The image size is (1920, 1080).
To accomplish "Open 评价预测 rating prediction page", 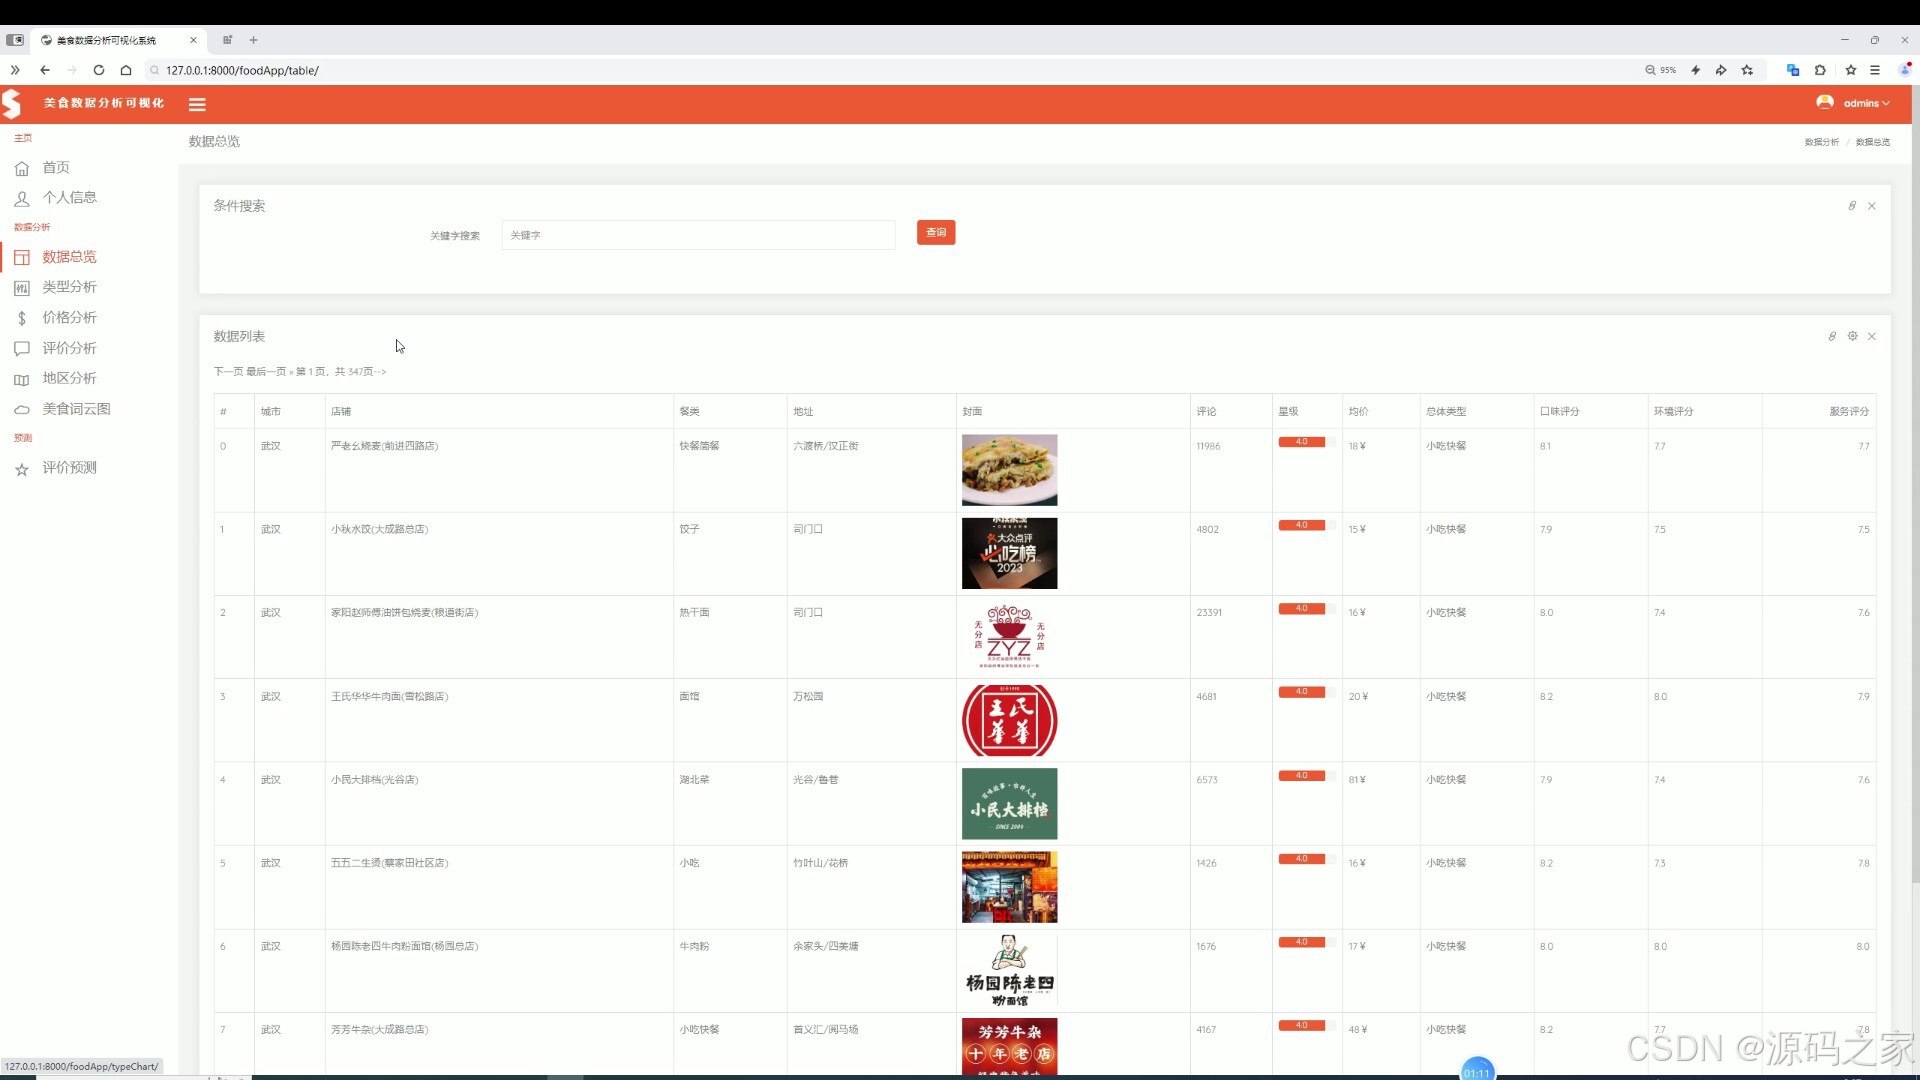I will coord(69,468).
